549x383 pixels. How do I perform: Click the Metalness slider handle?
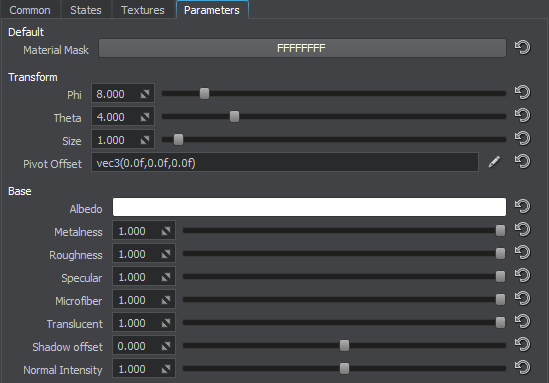[x=500, y=230]
